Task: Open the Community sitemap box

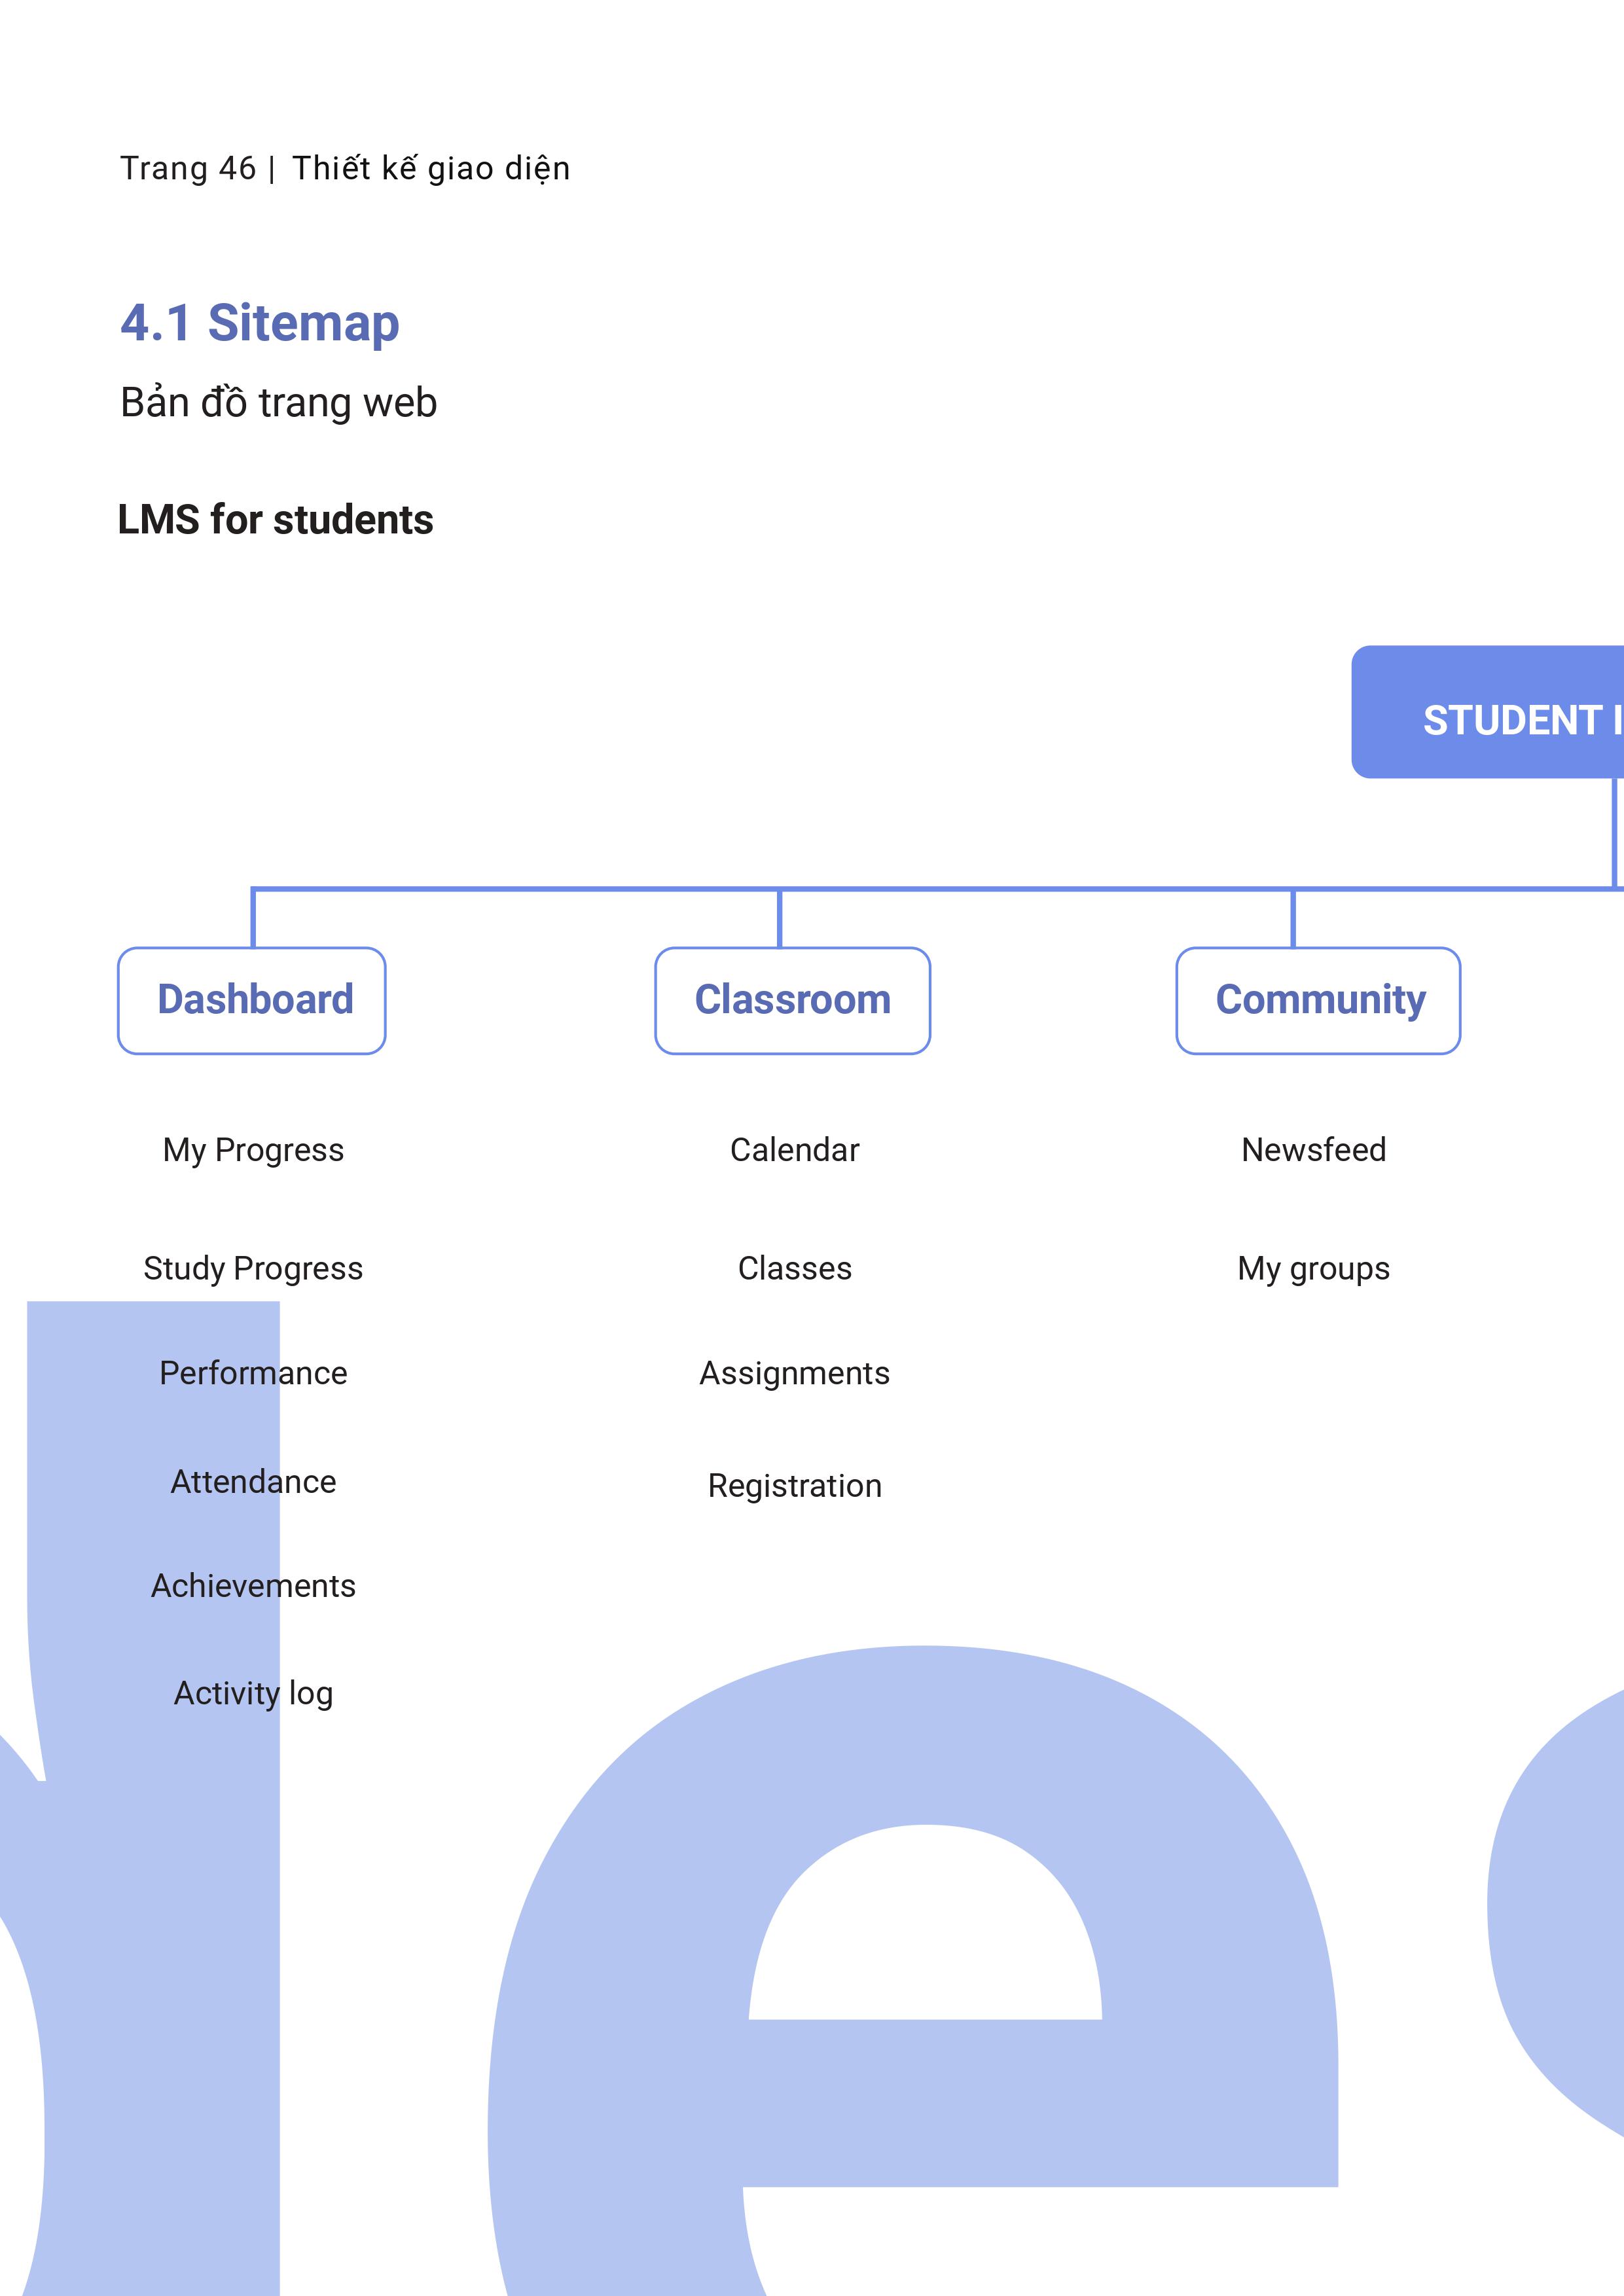Action: pyautogui.click(x=1318, y=1000)
